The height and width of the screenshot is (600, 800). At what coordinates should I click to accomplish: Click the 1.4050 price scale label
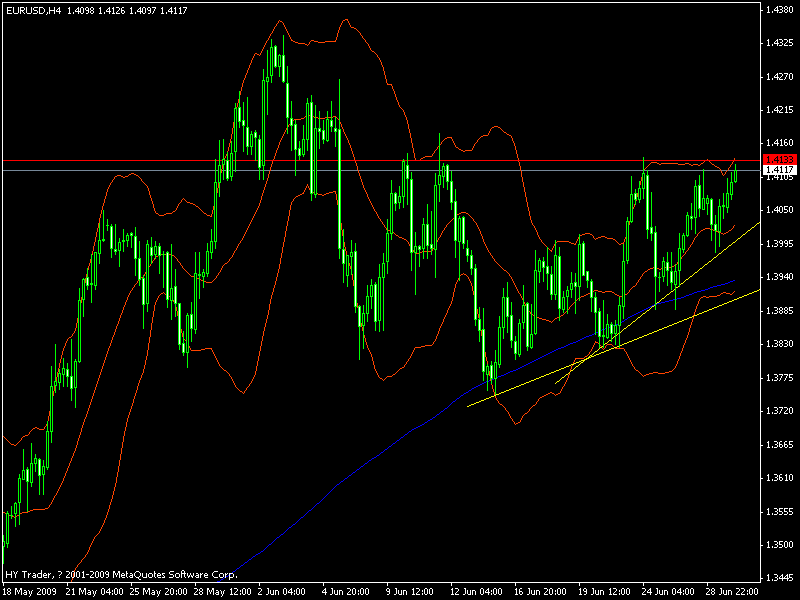click(780, 210)
